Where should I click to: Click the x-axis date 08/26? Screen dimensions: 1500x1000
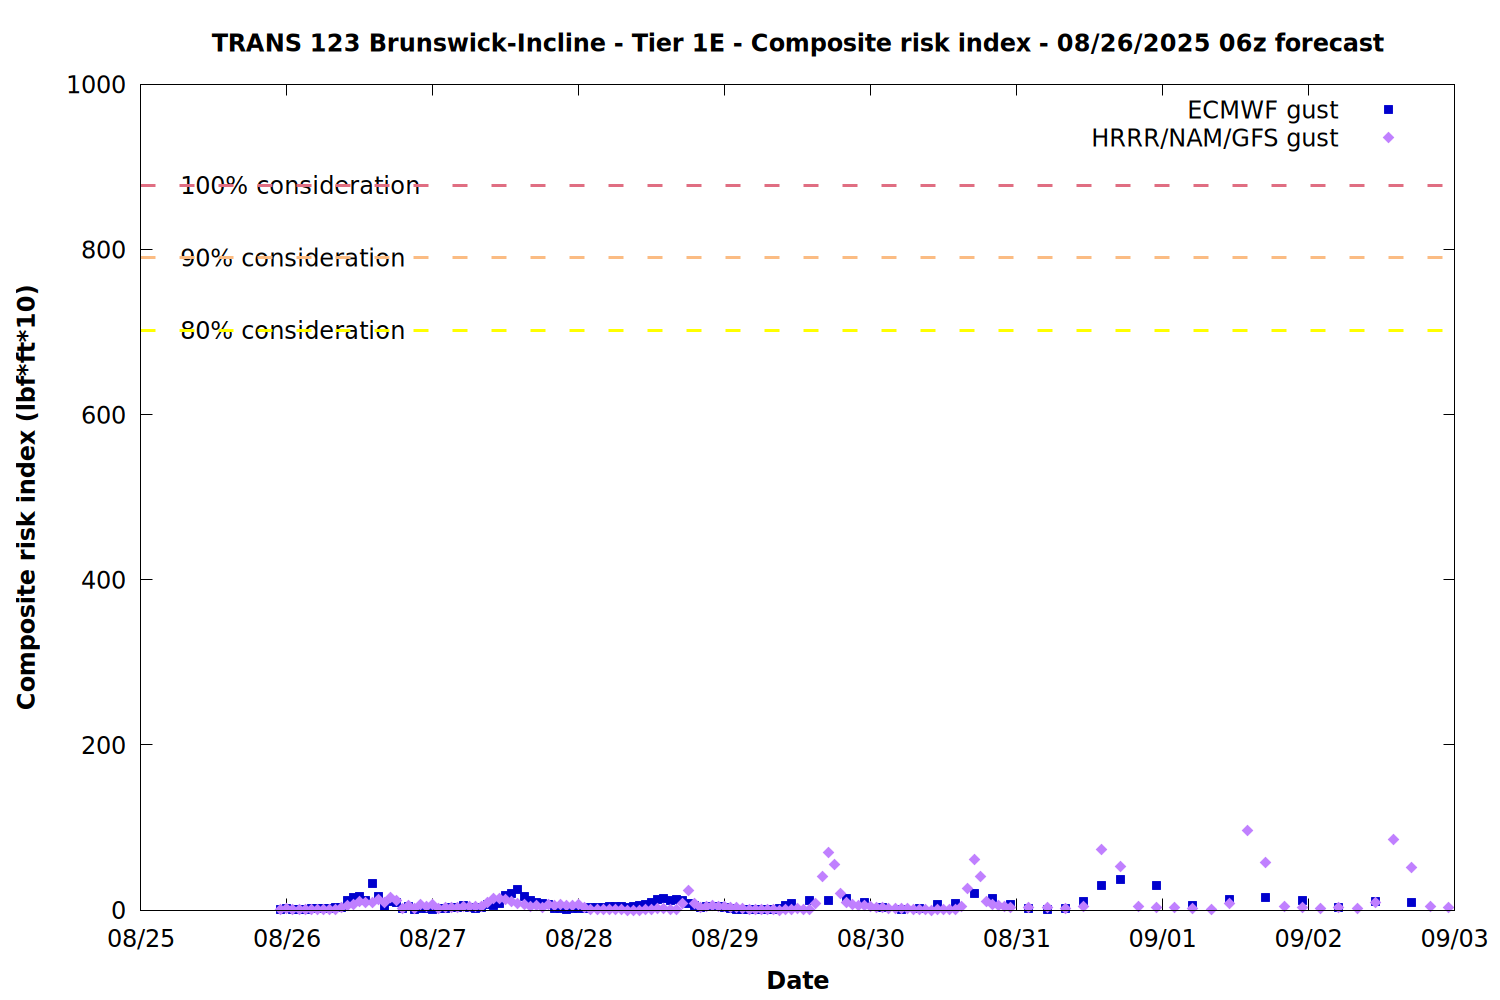click(x=287, y=938)
